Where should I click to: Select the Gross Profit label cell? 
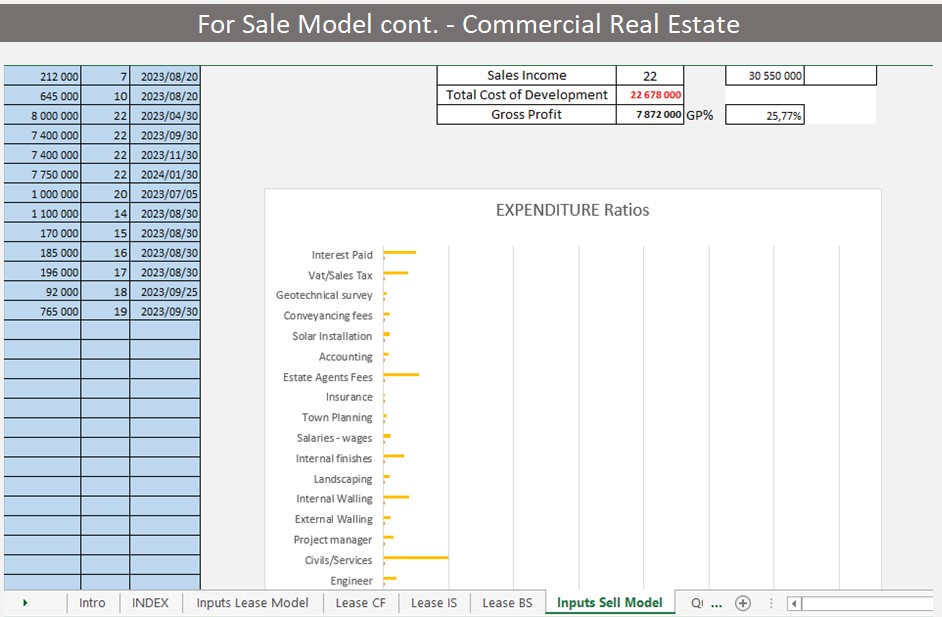(x=526, y=115)
